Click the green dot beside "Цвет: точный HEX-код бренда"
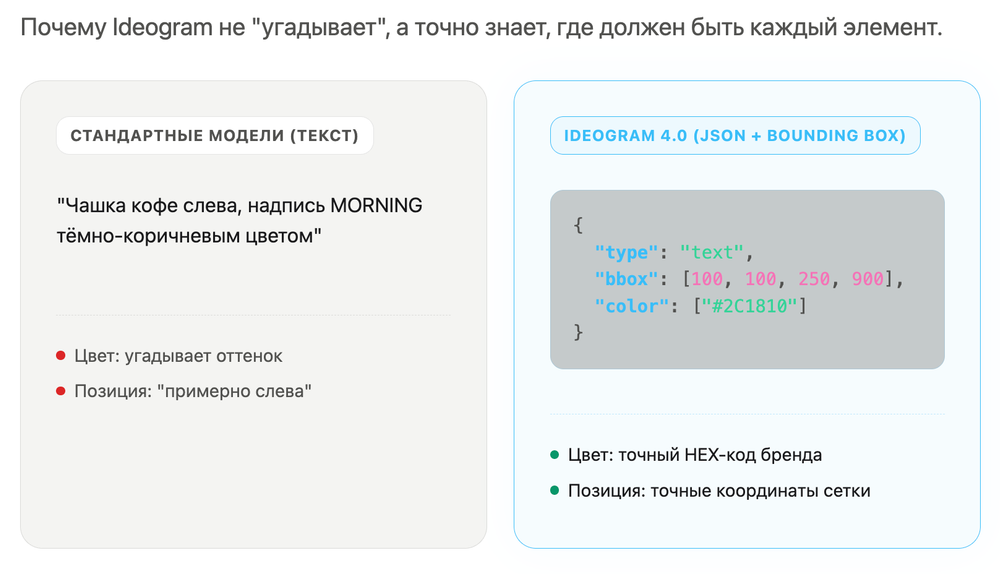The height and width of the screenshot is (574, 1000). (554, 455)
